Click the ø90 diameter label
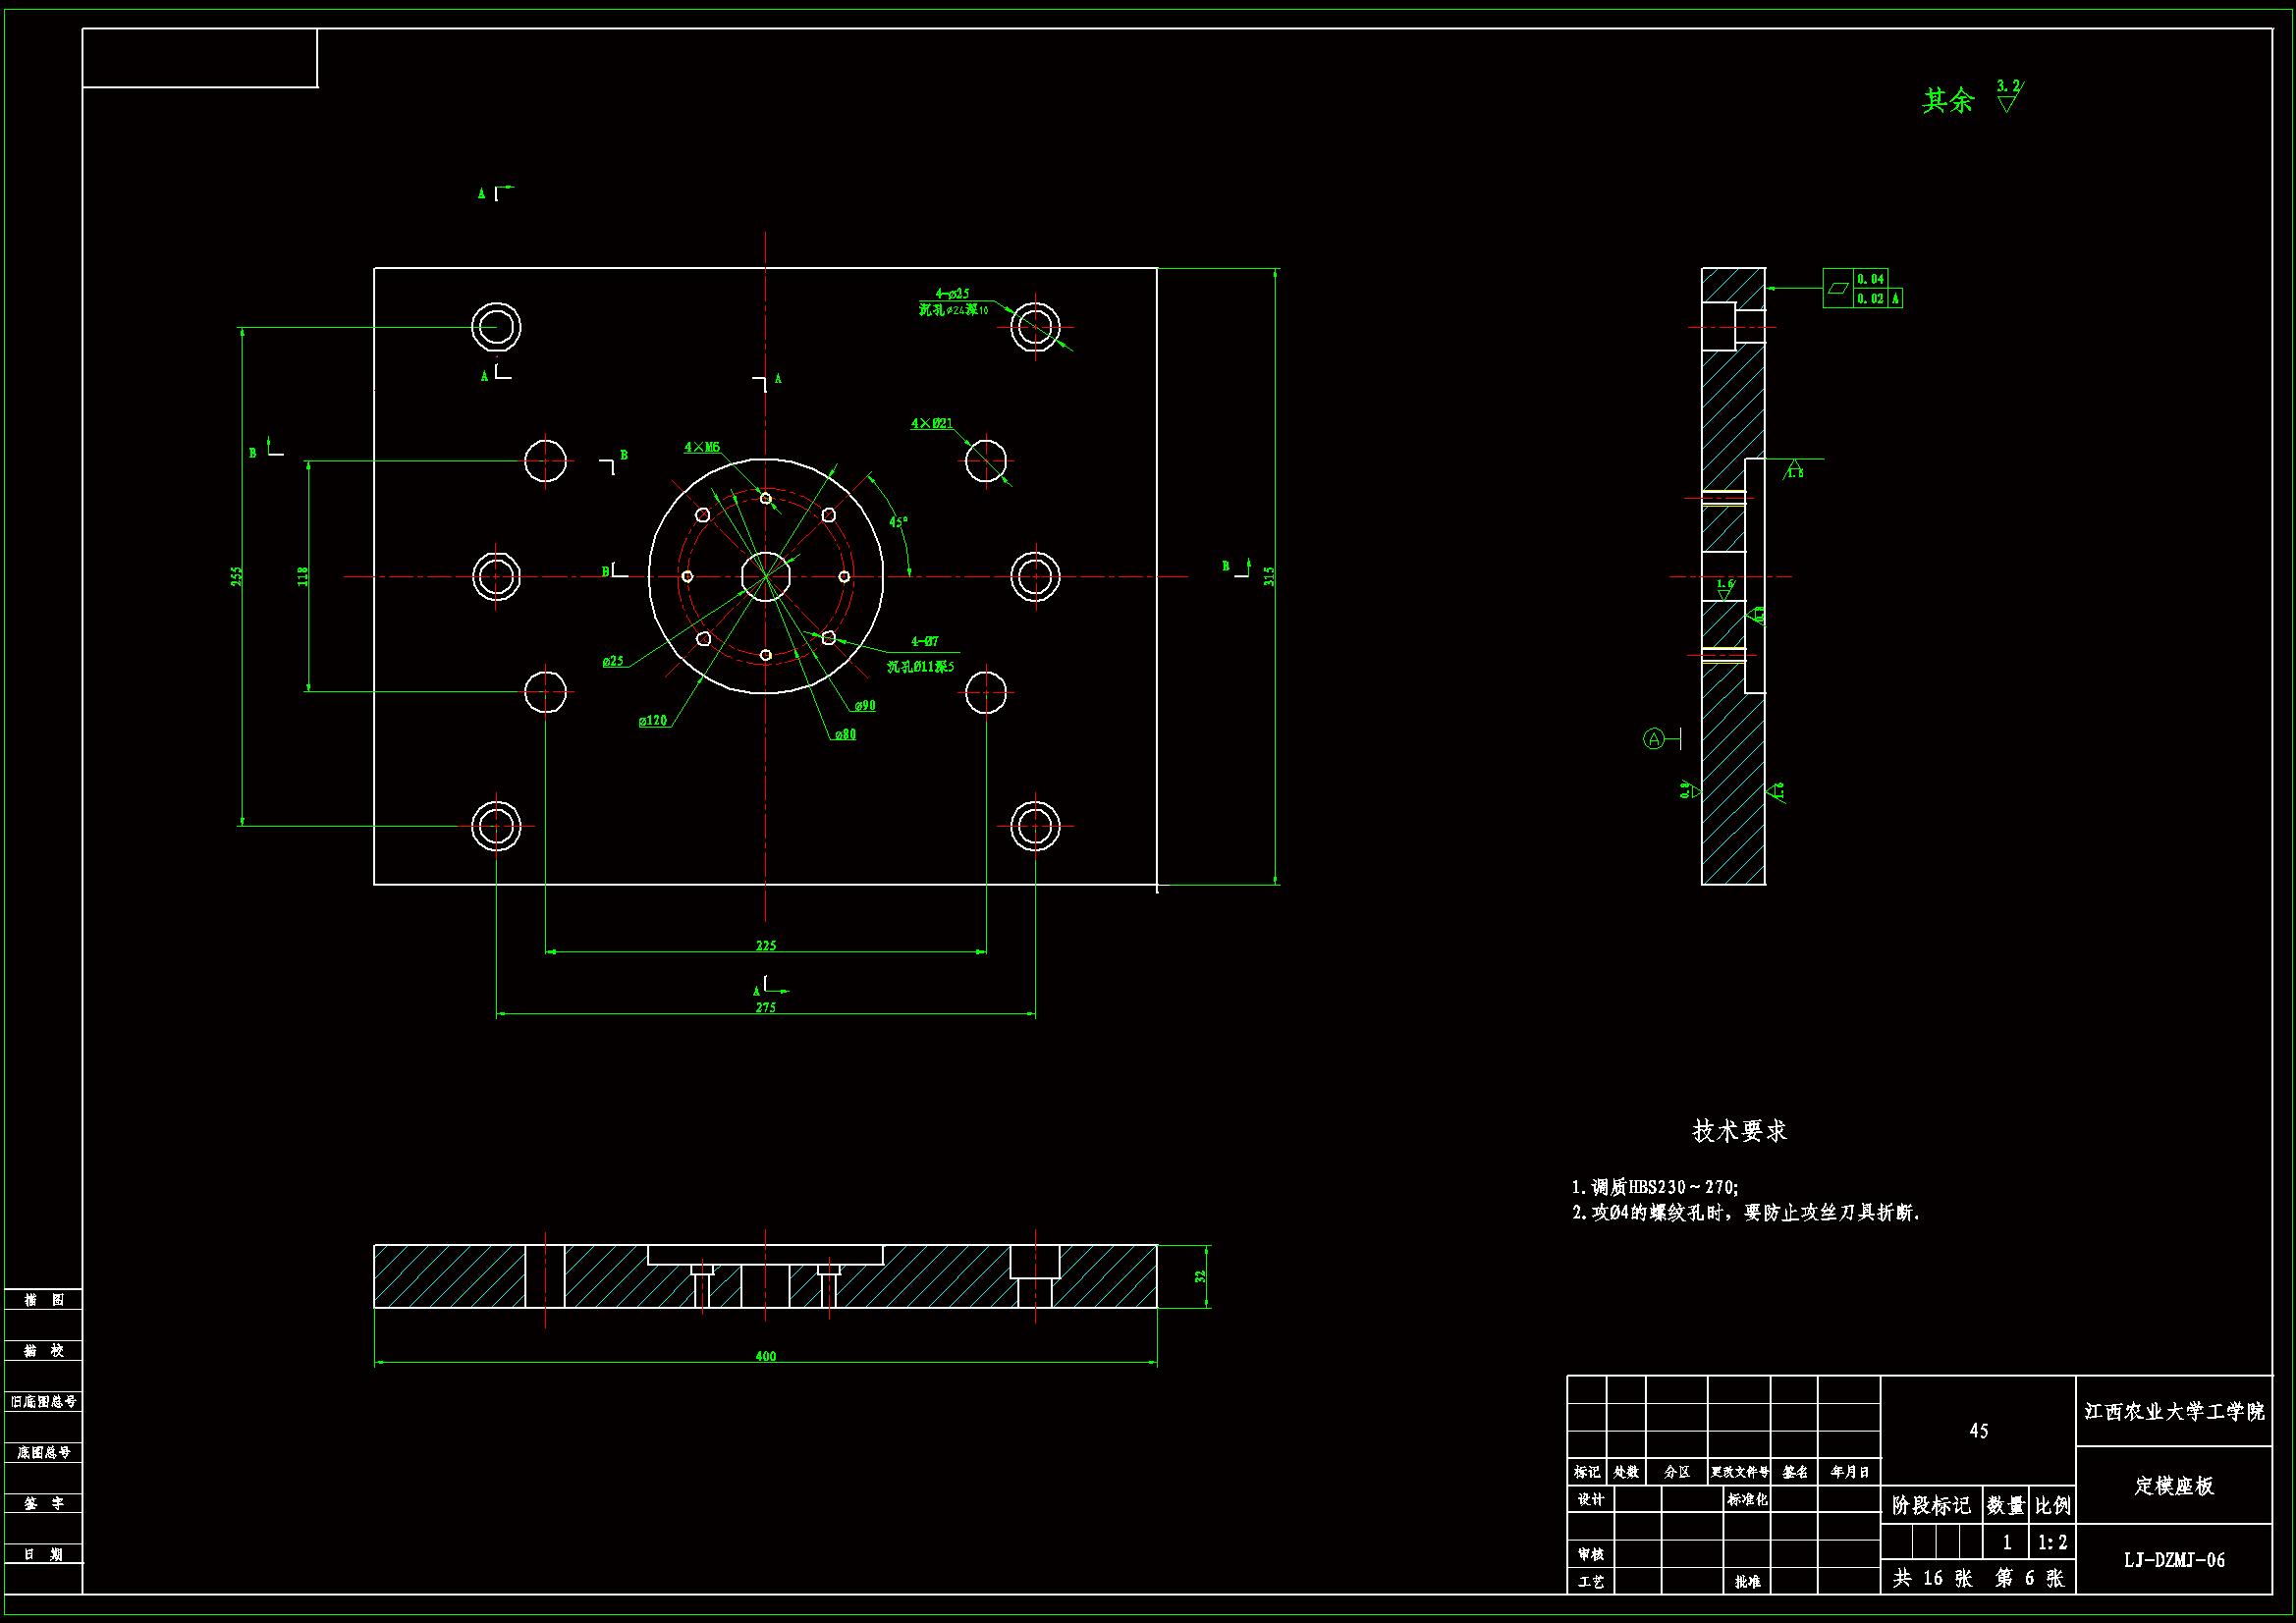This screenshot has height=1623, width=2296. tap(865, 706)
